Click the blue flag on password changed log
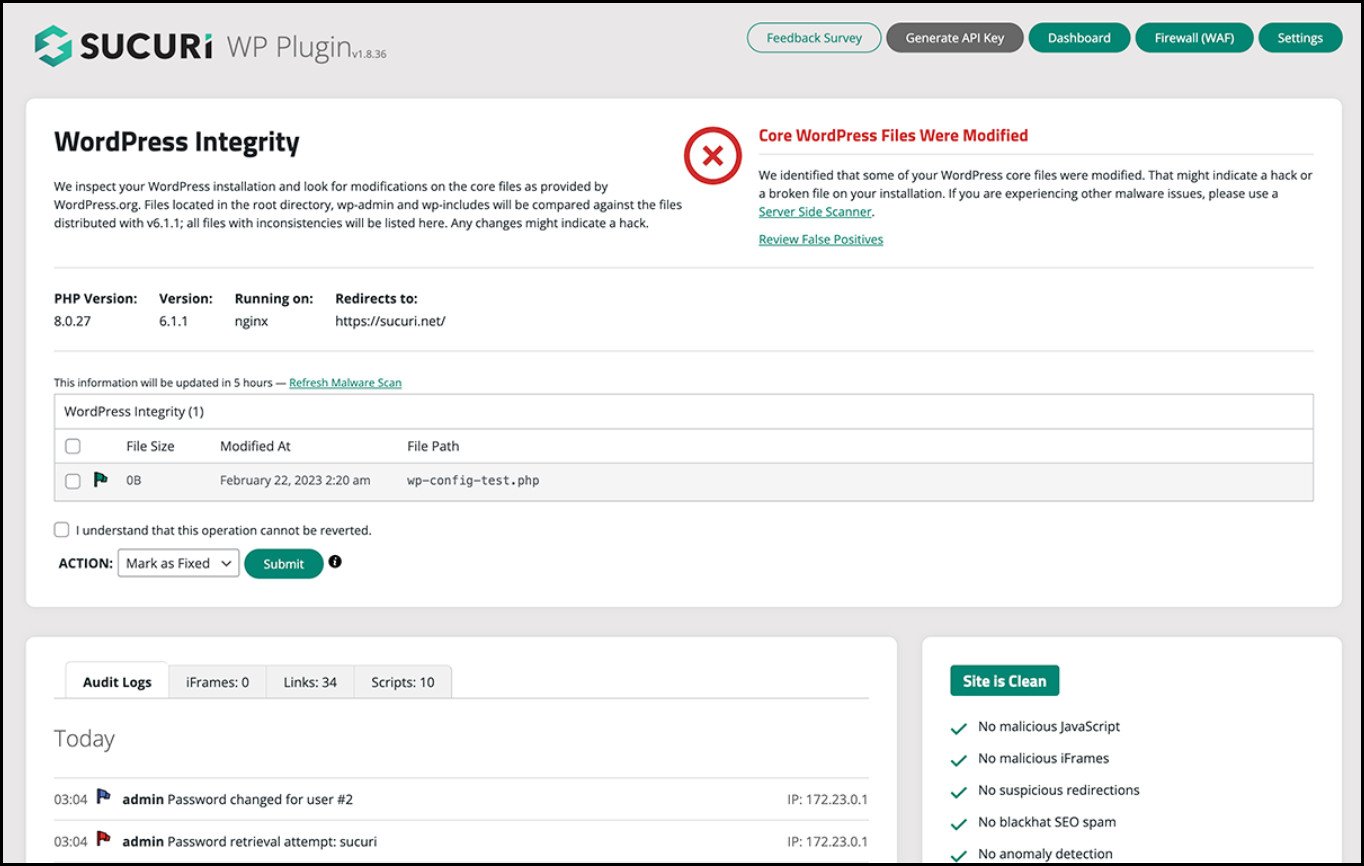The image size is (1364, 866). click(x=103, y=798)
